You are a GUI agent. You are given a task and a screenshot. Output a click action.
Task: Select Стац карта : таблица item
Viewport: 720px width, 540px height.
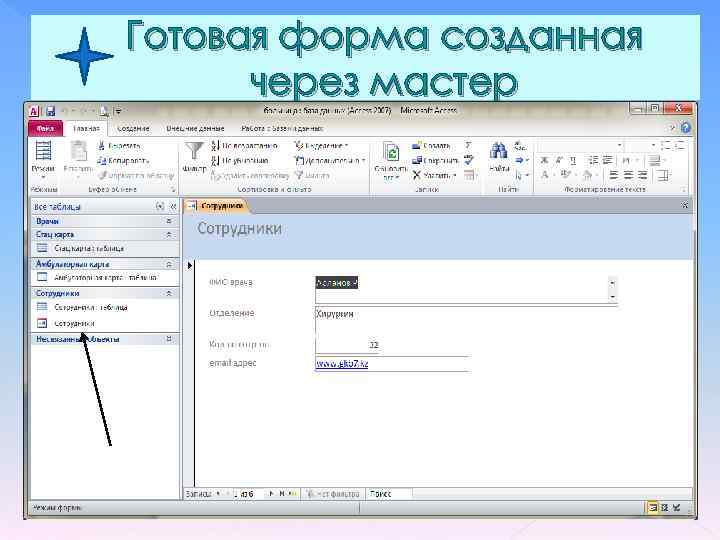click(106, 248)
